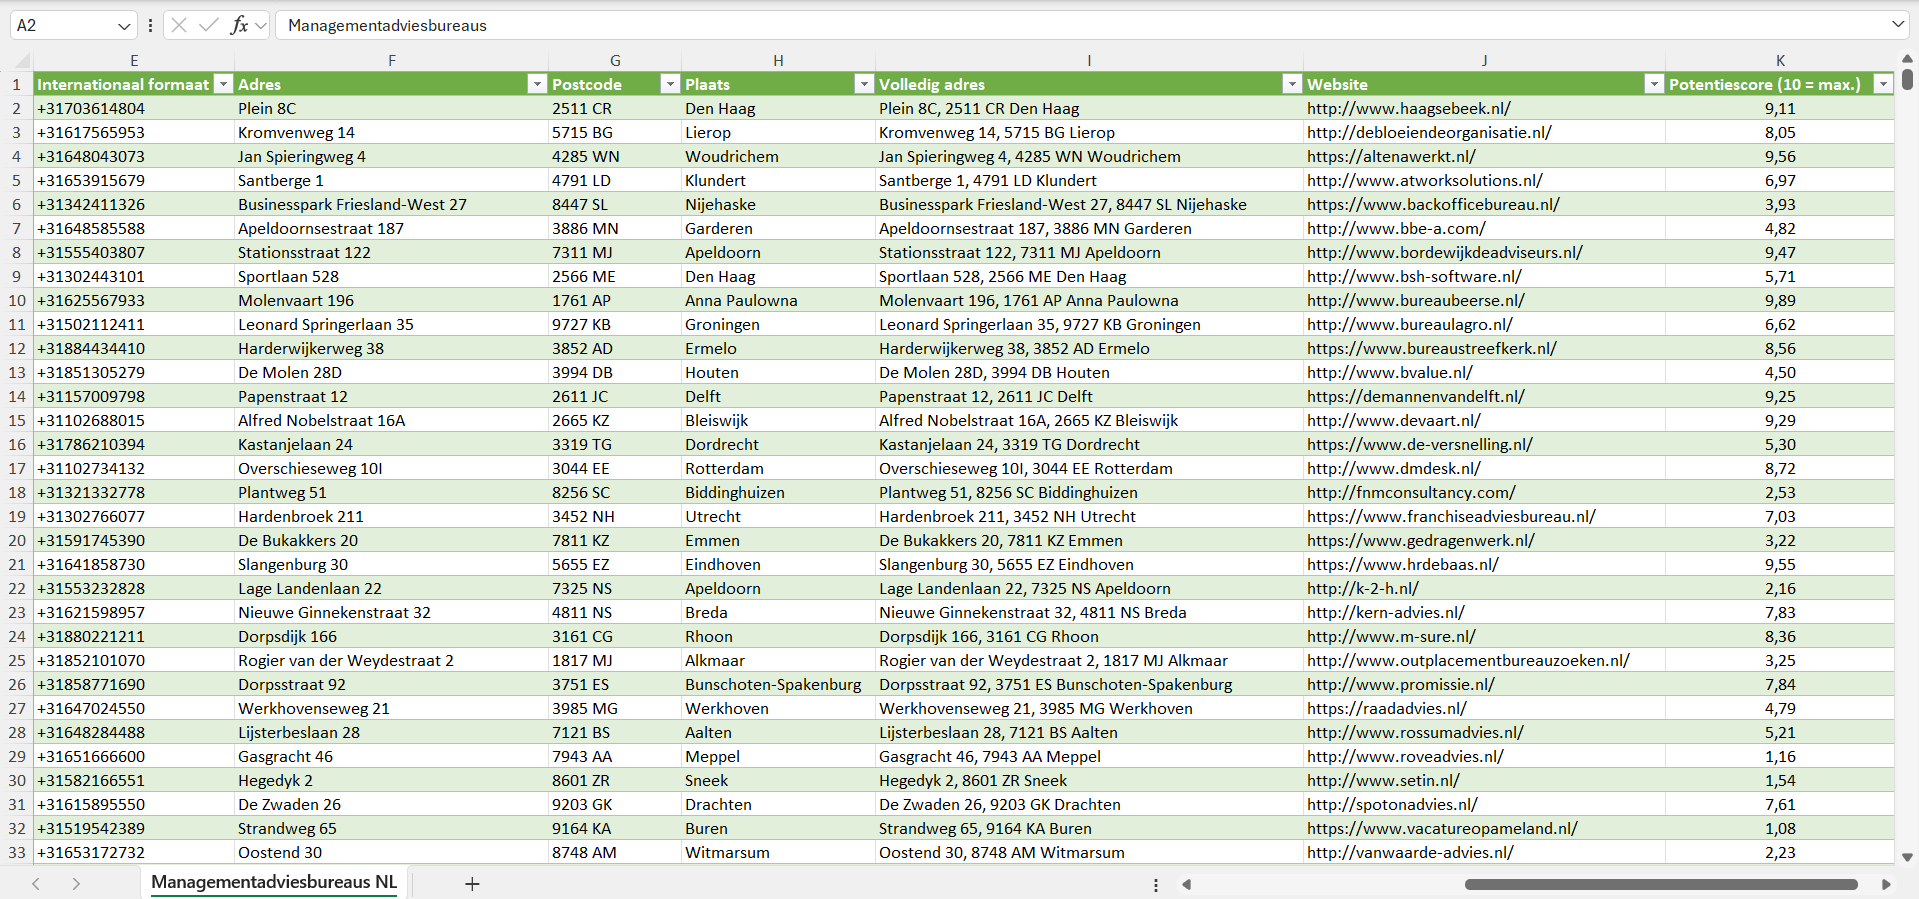The height and width of the screenshot is (899, 1919).
Task: Select row 15 header
Action: pos(17,420)
